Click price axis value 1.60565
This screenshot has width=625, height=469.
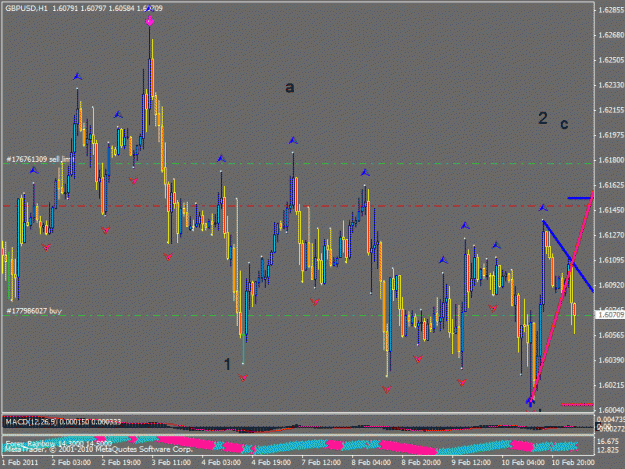click(611, 335)
